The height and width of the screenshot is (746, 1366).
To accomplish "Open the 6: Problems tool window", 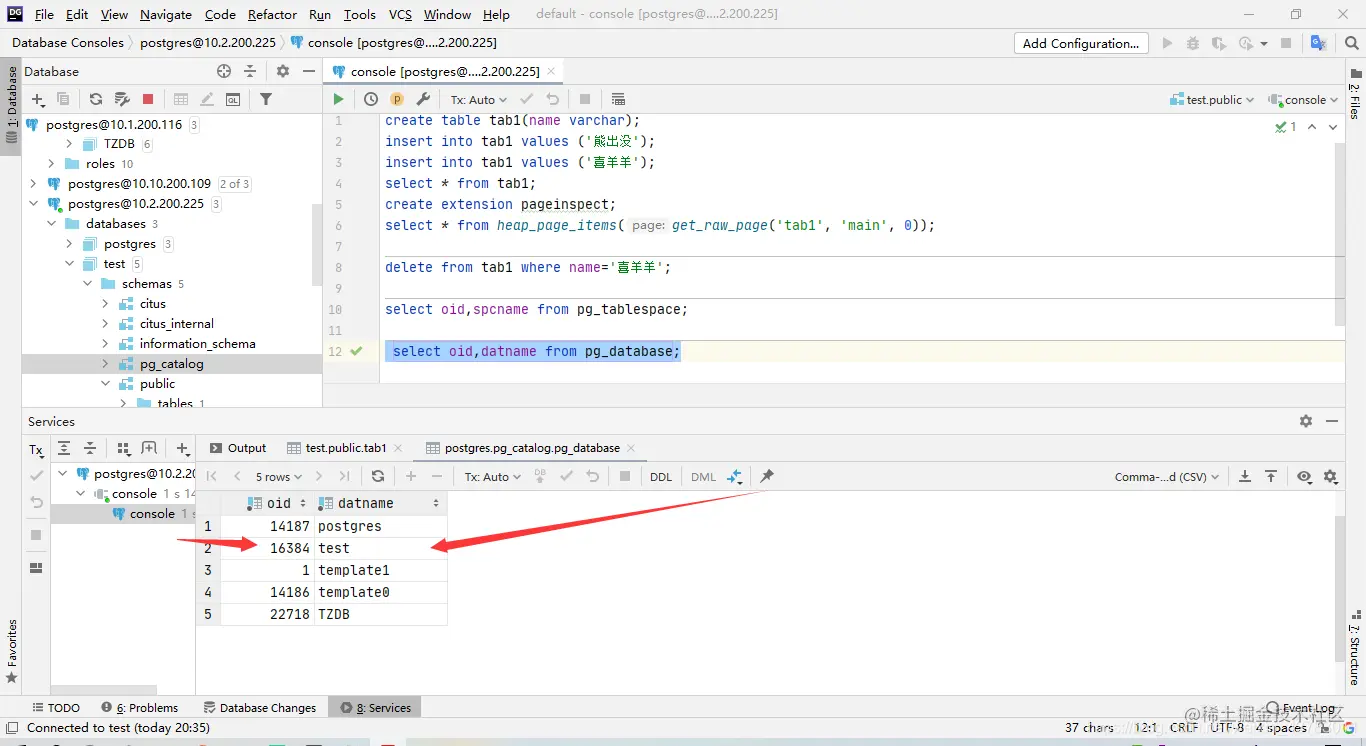I will coord(139,707).
